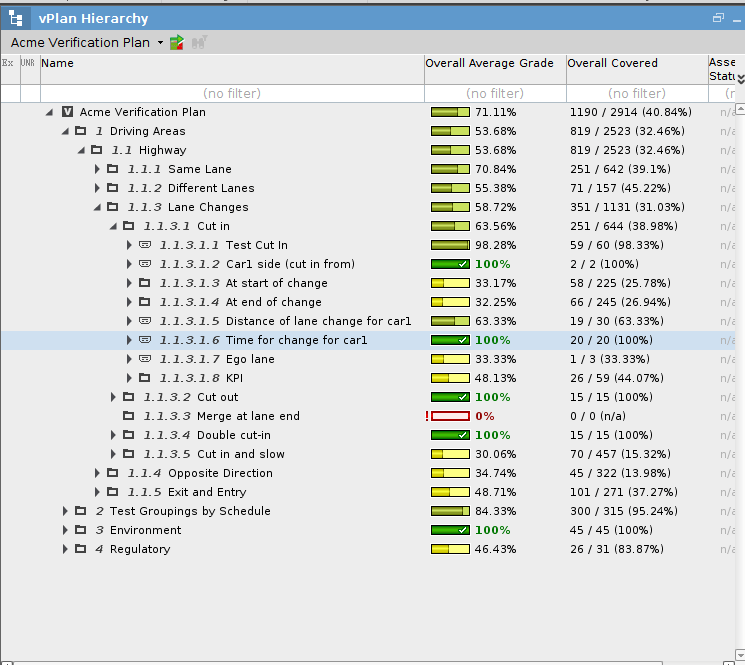The height and width of the screenshot is (665, 745).
Task: Click the Test Cut In item icon
Action: (x=145, y=245)
